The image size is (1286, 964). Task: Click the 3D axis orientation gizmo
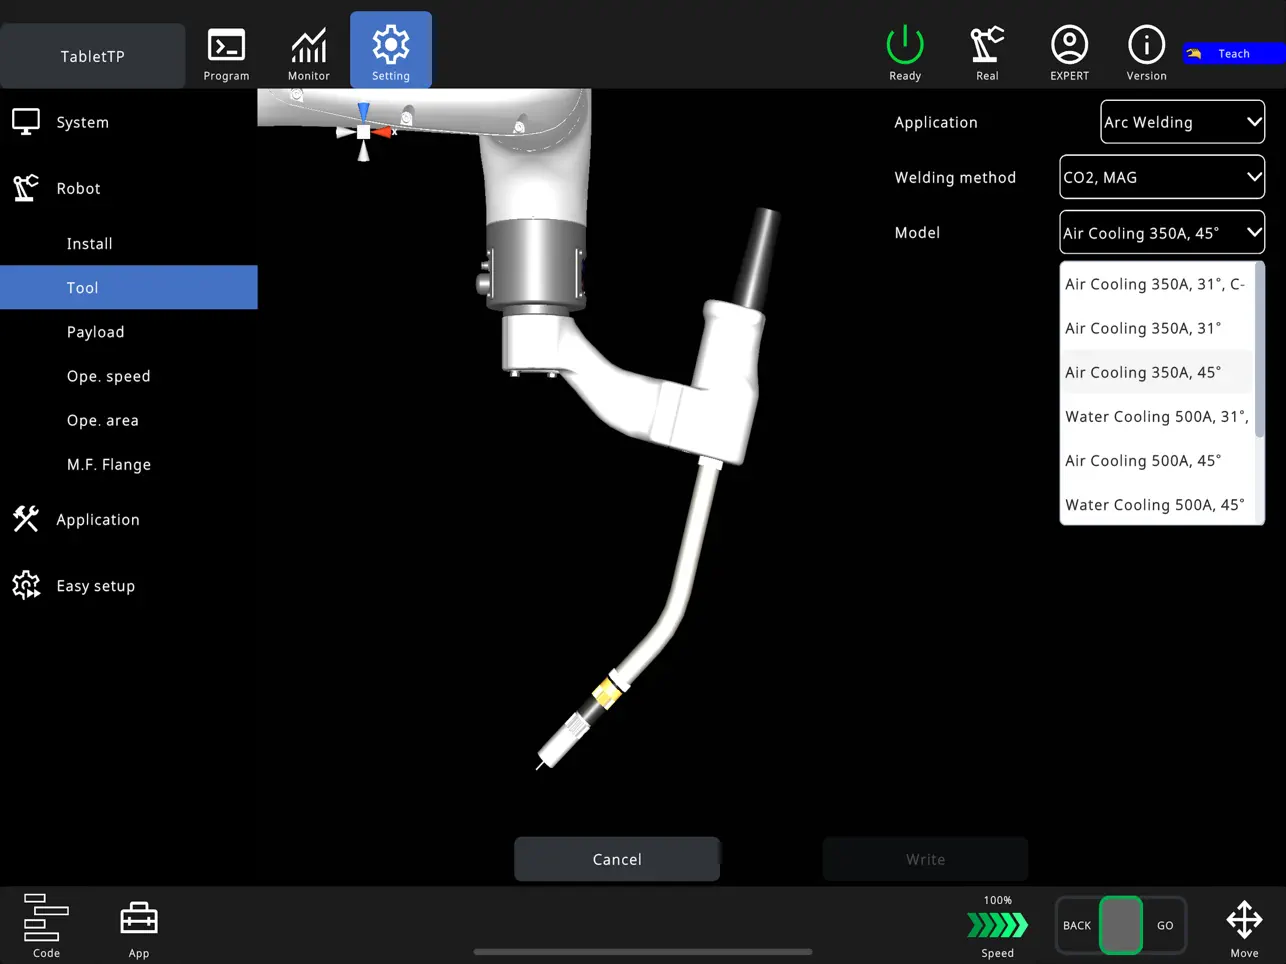click(365, 131)
